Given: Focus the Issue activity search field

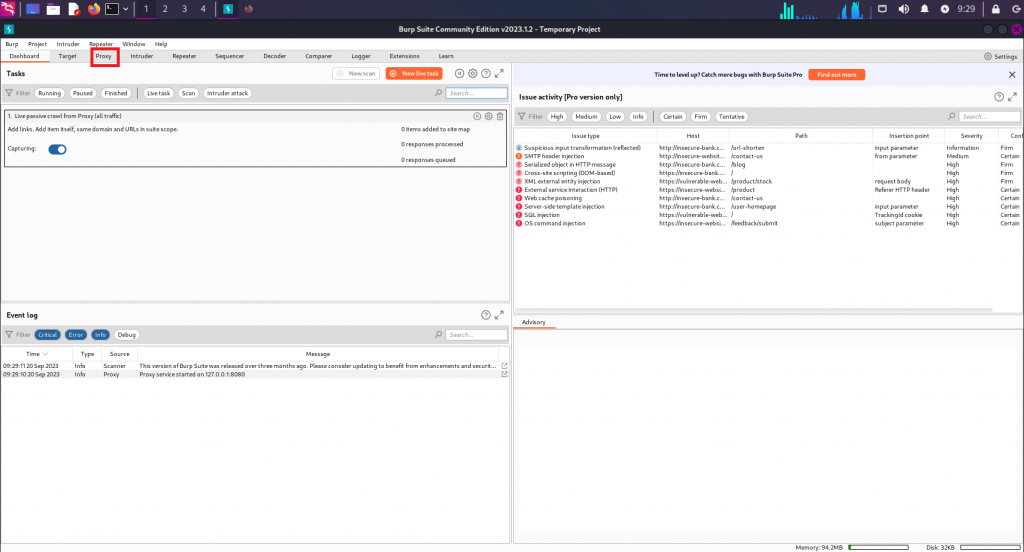Looking at the screenshot, I should 989,116.
